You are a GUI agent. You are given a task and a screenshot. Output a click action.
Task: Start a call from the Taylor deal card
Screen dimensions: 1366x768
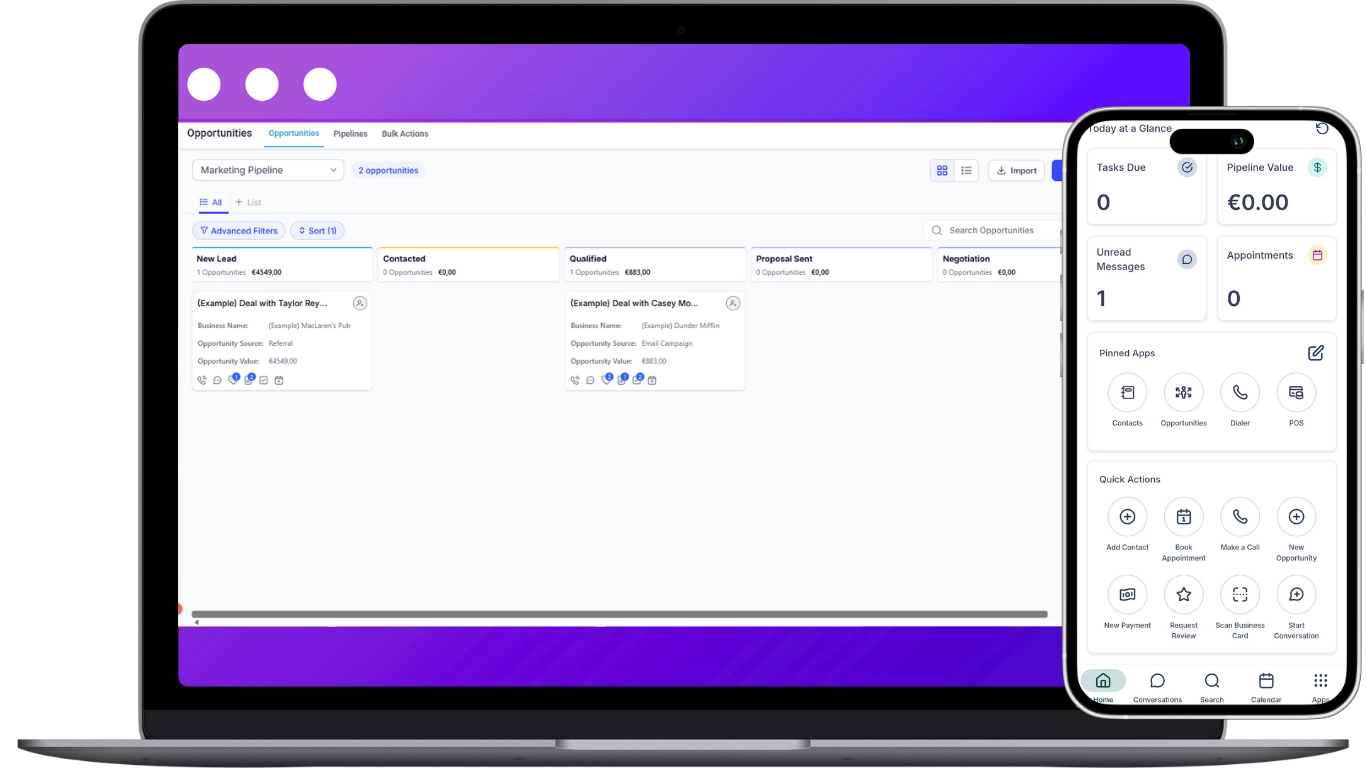202,380
